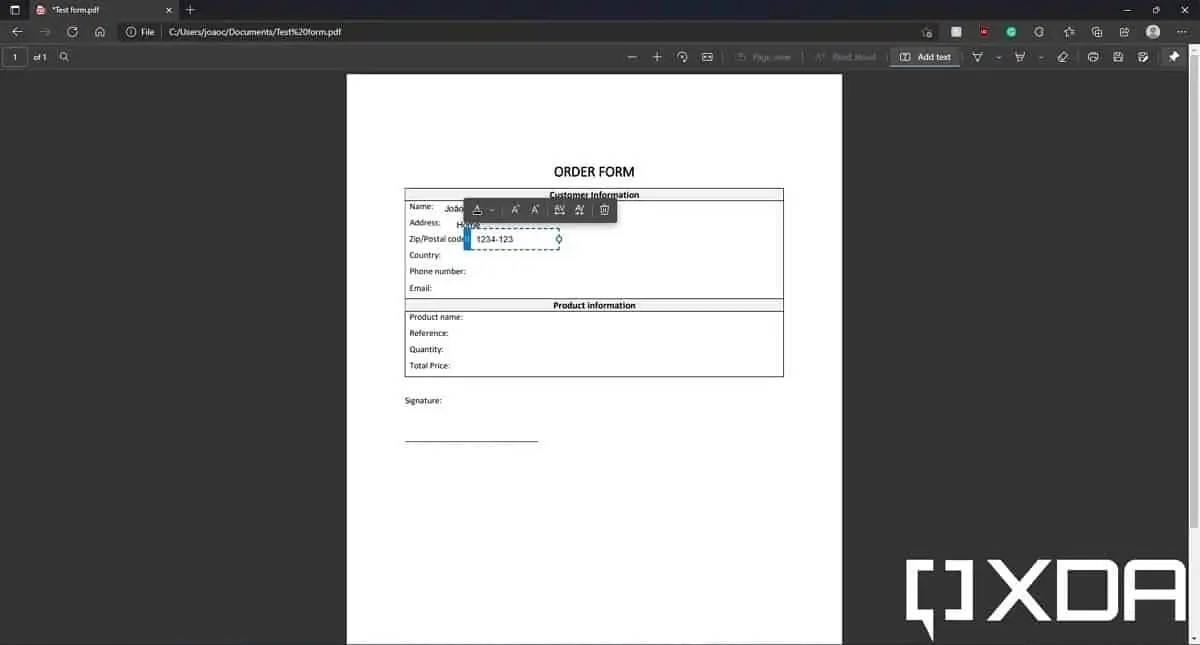Refresh the page using reload button
The height and width of the screenshot is (645, 1200).
(x=72, y=32)
